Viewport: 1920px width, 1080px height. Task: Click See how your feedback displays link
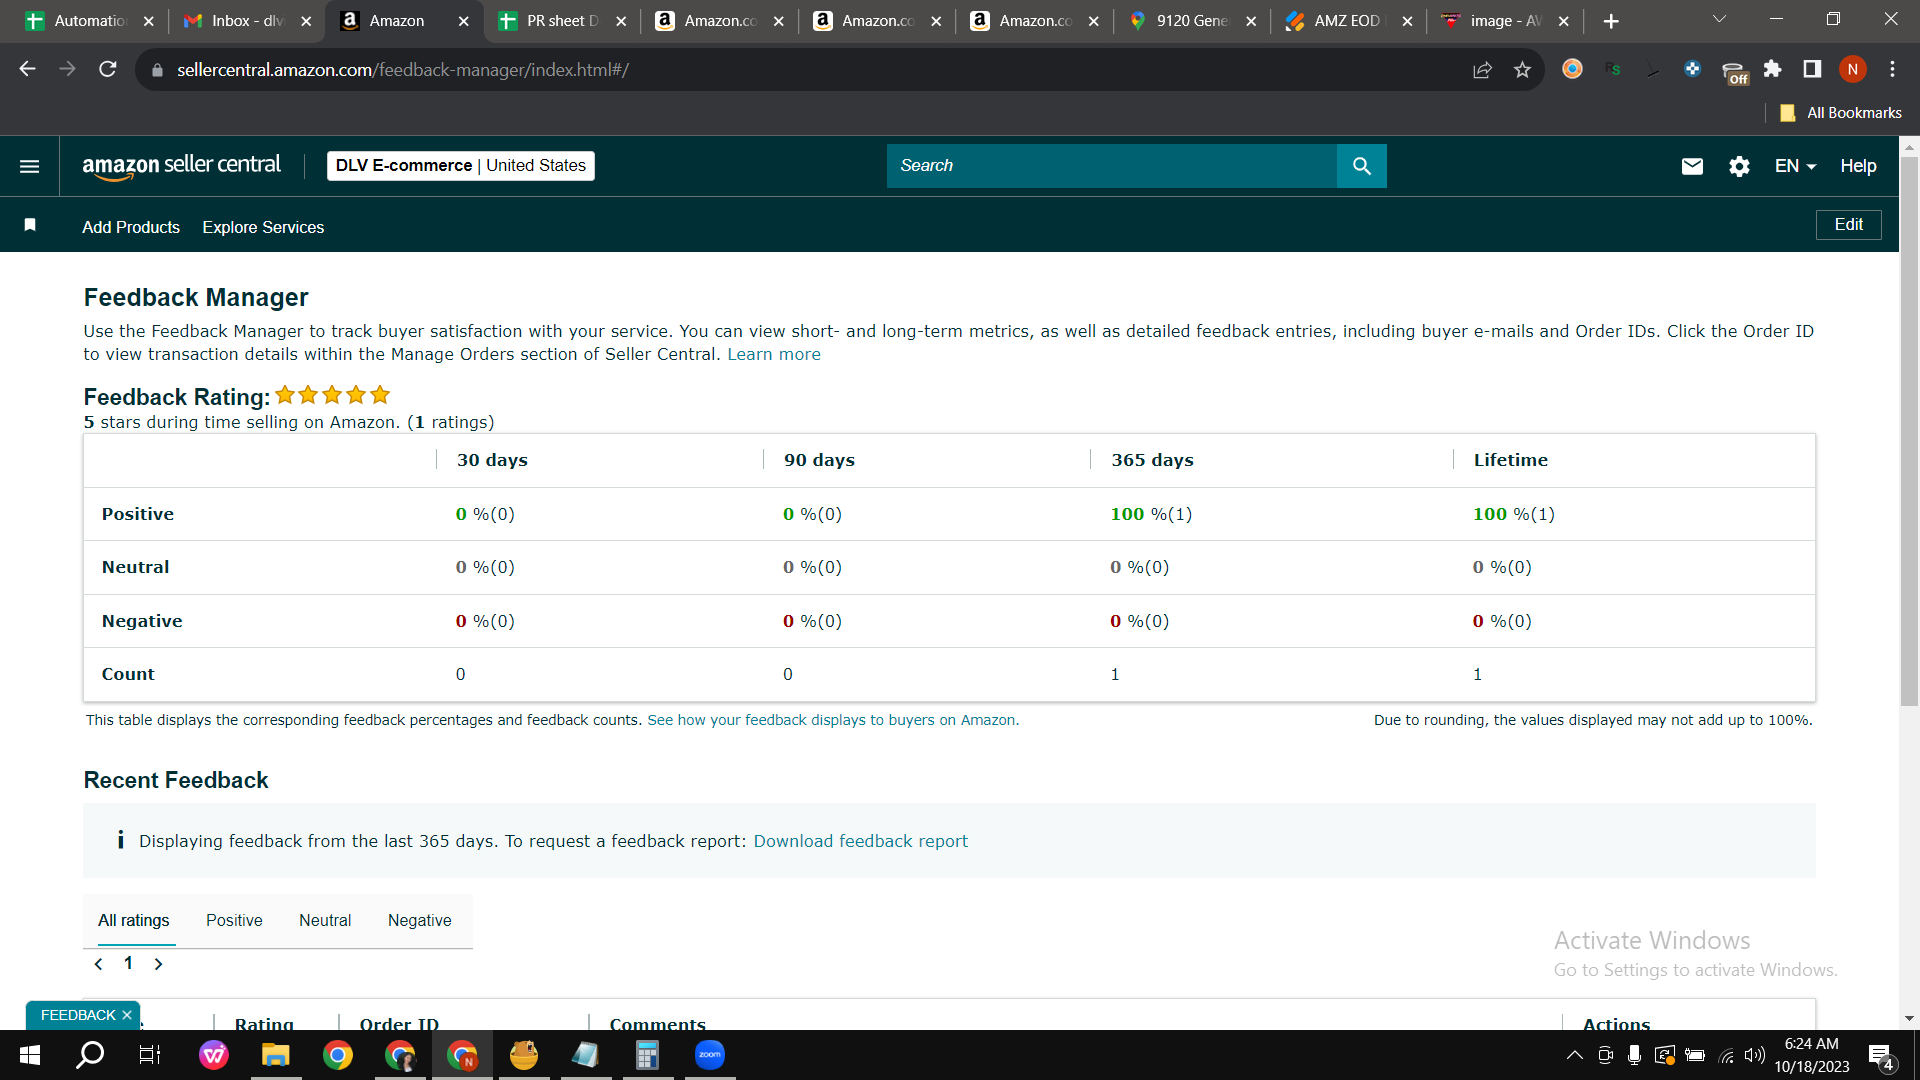point(833,720)
